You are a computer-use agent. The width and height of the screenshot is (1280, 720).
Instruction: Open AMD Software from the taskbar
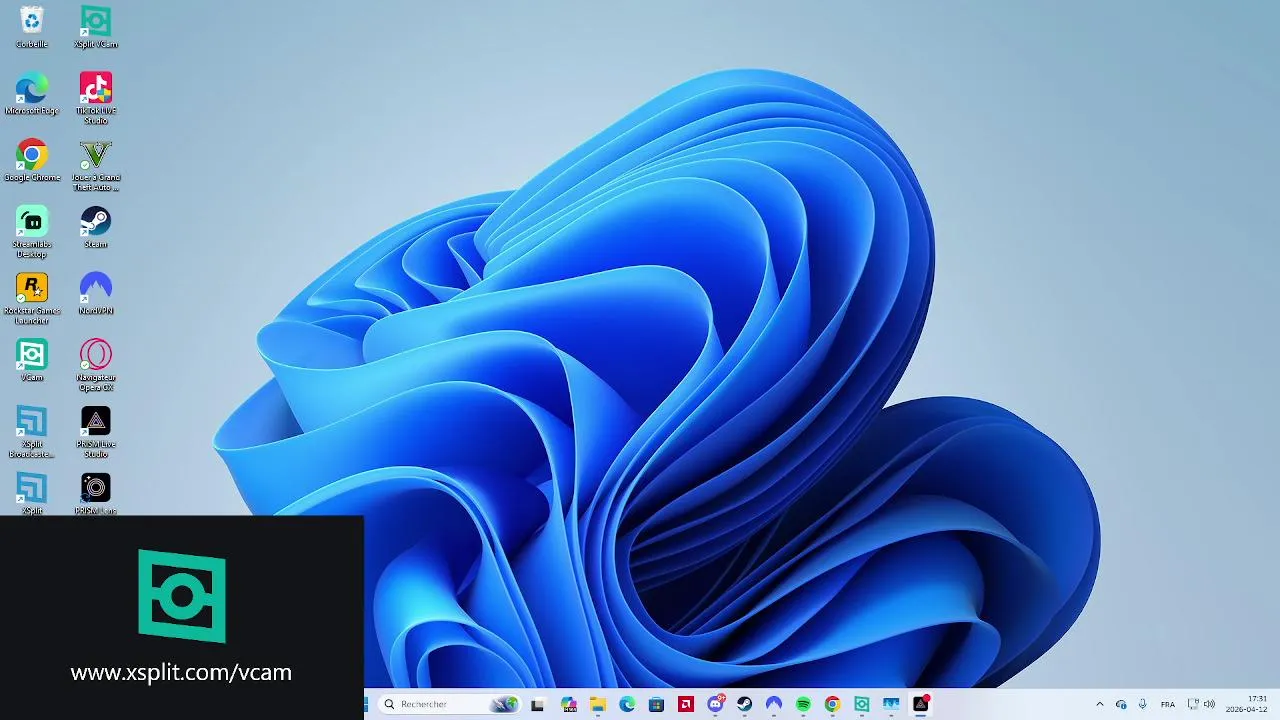click(686, 704)
